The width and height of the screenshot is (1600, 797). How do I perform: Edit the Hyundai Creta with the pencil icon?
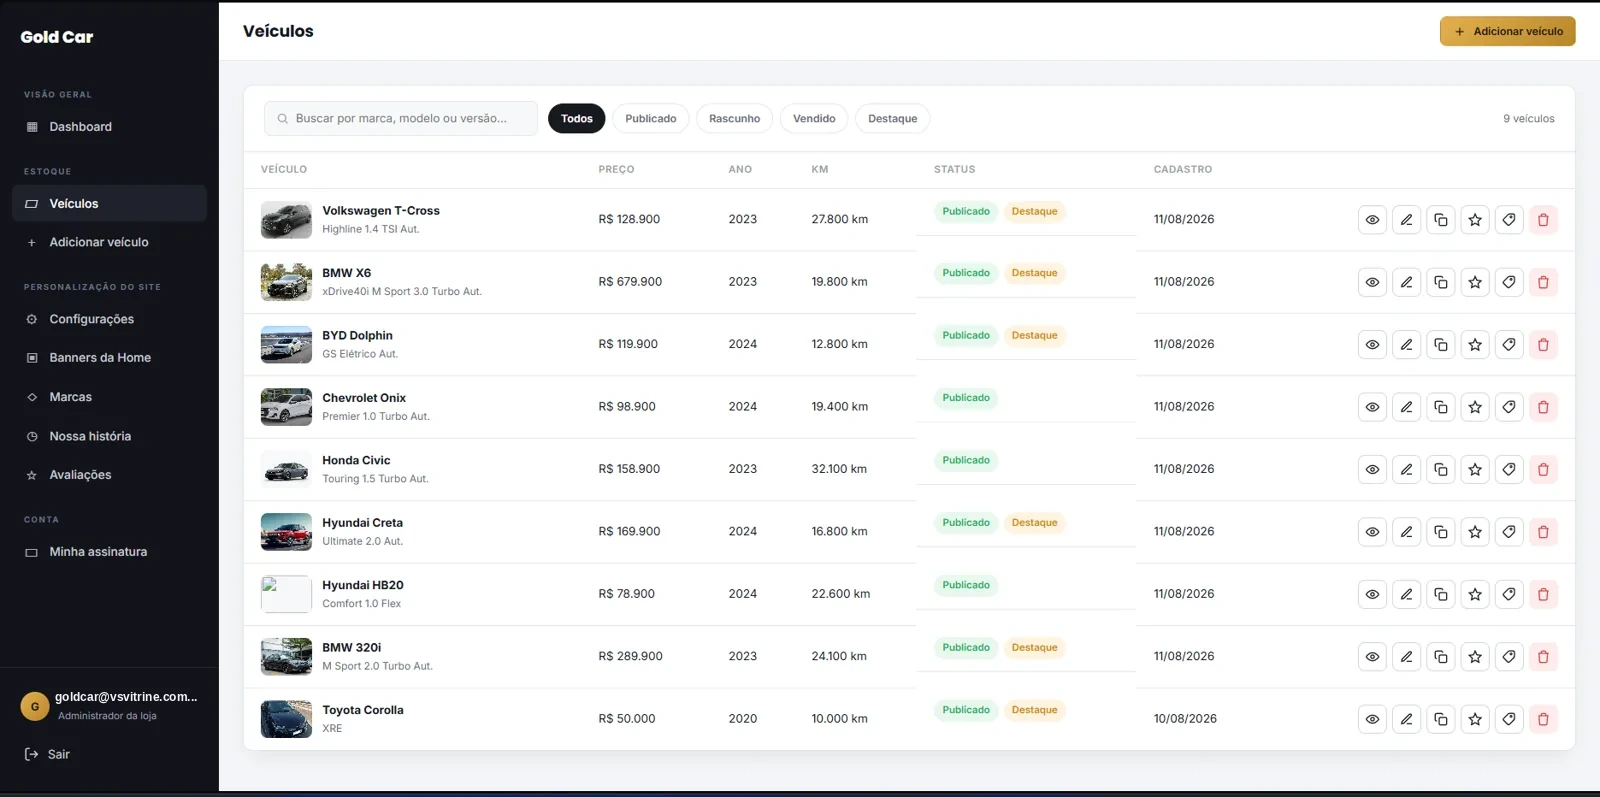point(1406,532)
